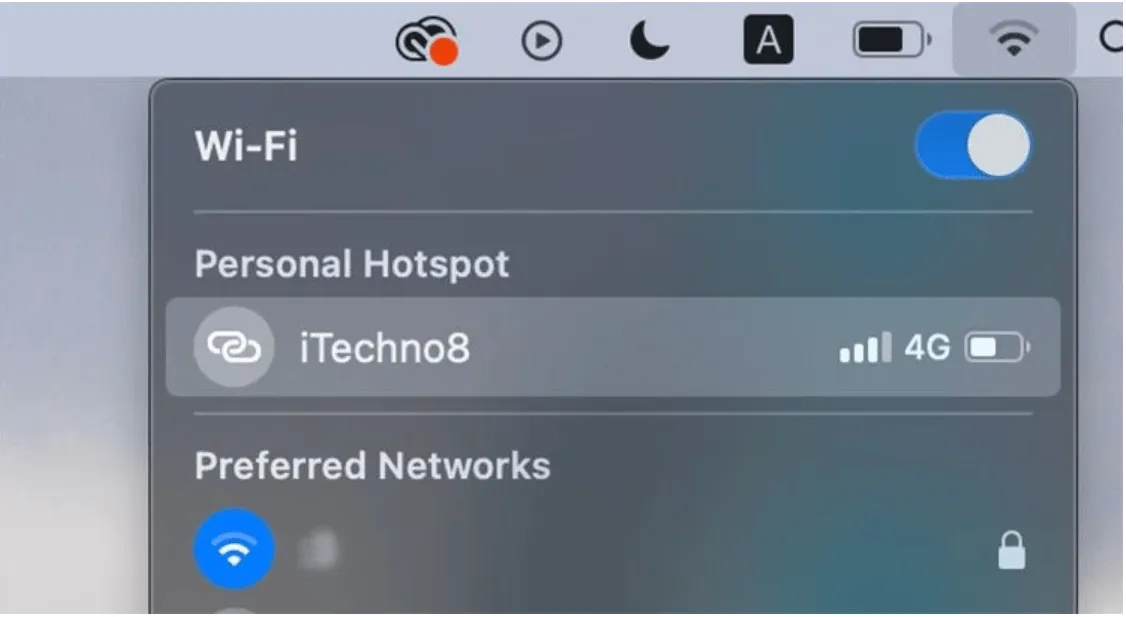Disconnect via the blue Wi-Fi network icon

(234, 549)
